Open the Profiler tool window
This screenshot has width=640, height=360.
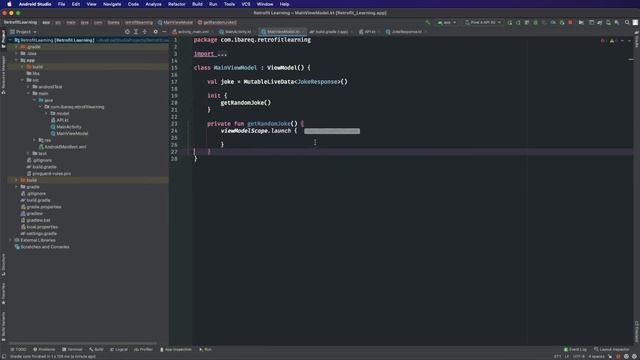[x=143, y=349]
